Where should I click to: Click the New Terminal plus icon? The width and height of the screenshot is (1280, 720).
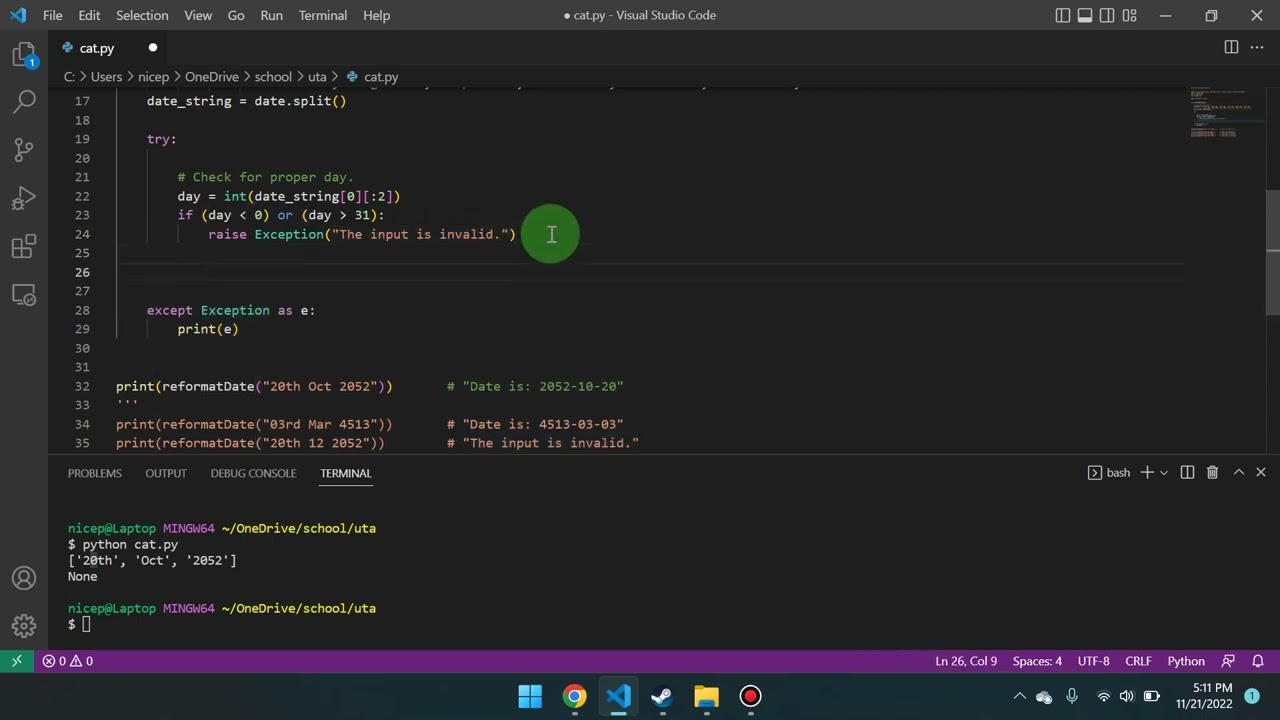click(x=1147, y=472)
